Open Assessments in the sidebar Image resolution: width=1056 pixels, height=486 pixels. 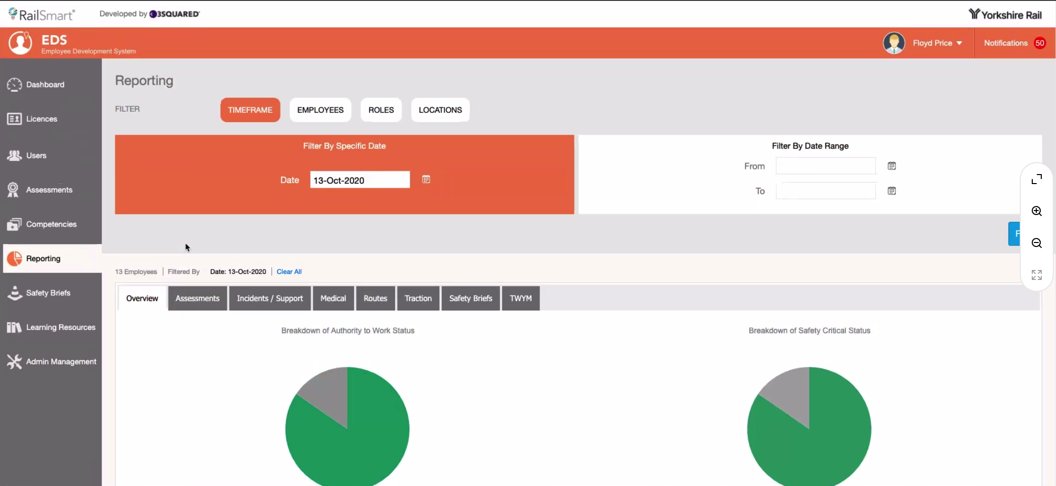point(51,190)
